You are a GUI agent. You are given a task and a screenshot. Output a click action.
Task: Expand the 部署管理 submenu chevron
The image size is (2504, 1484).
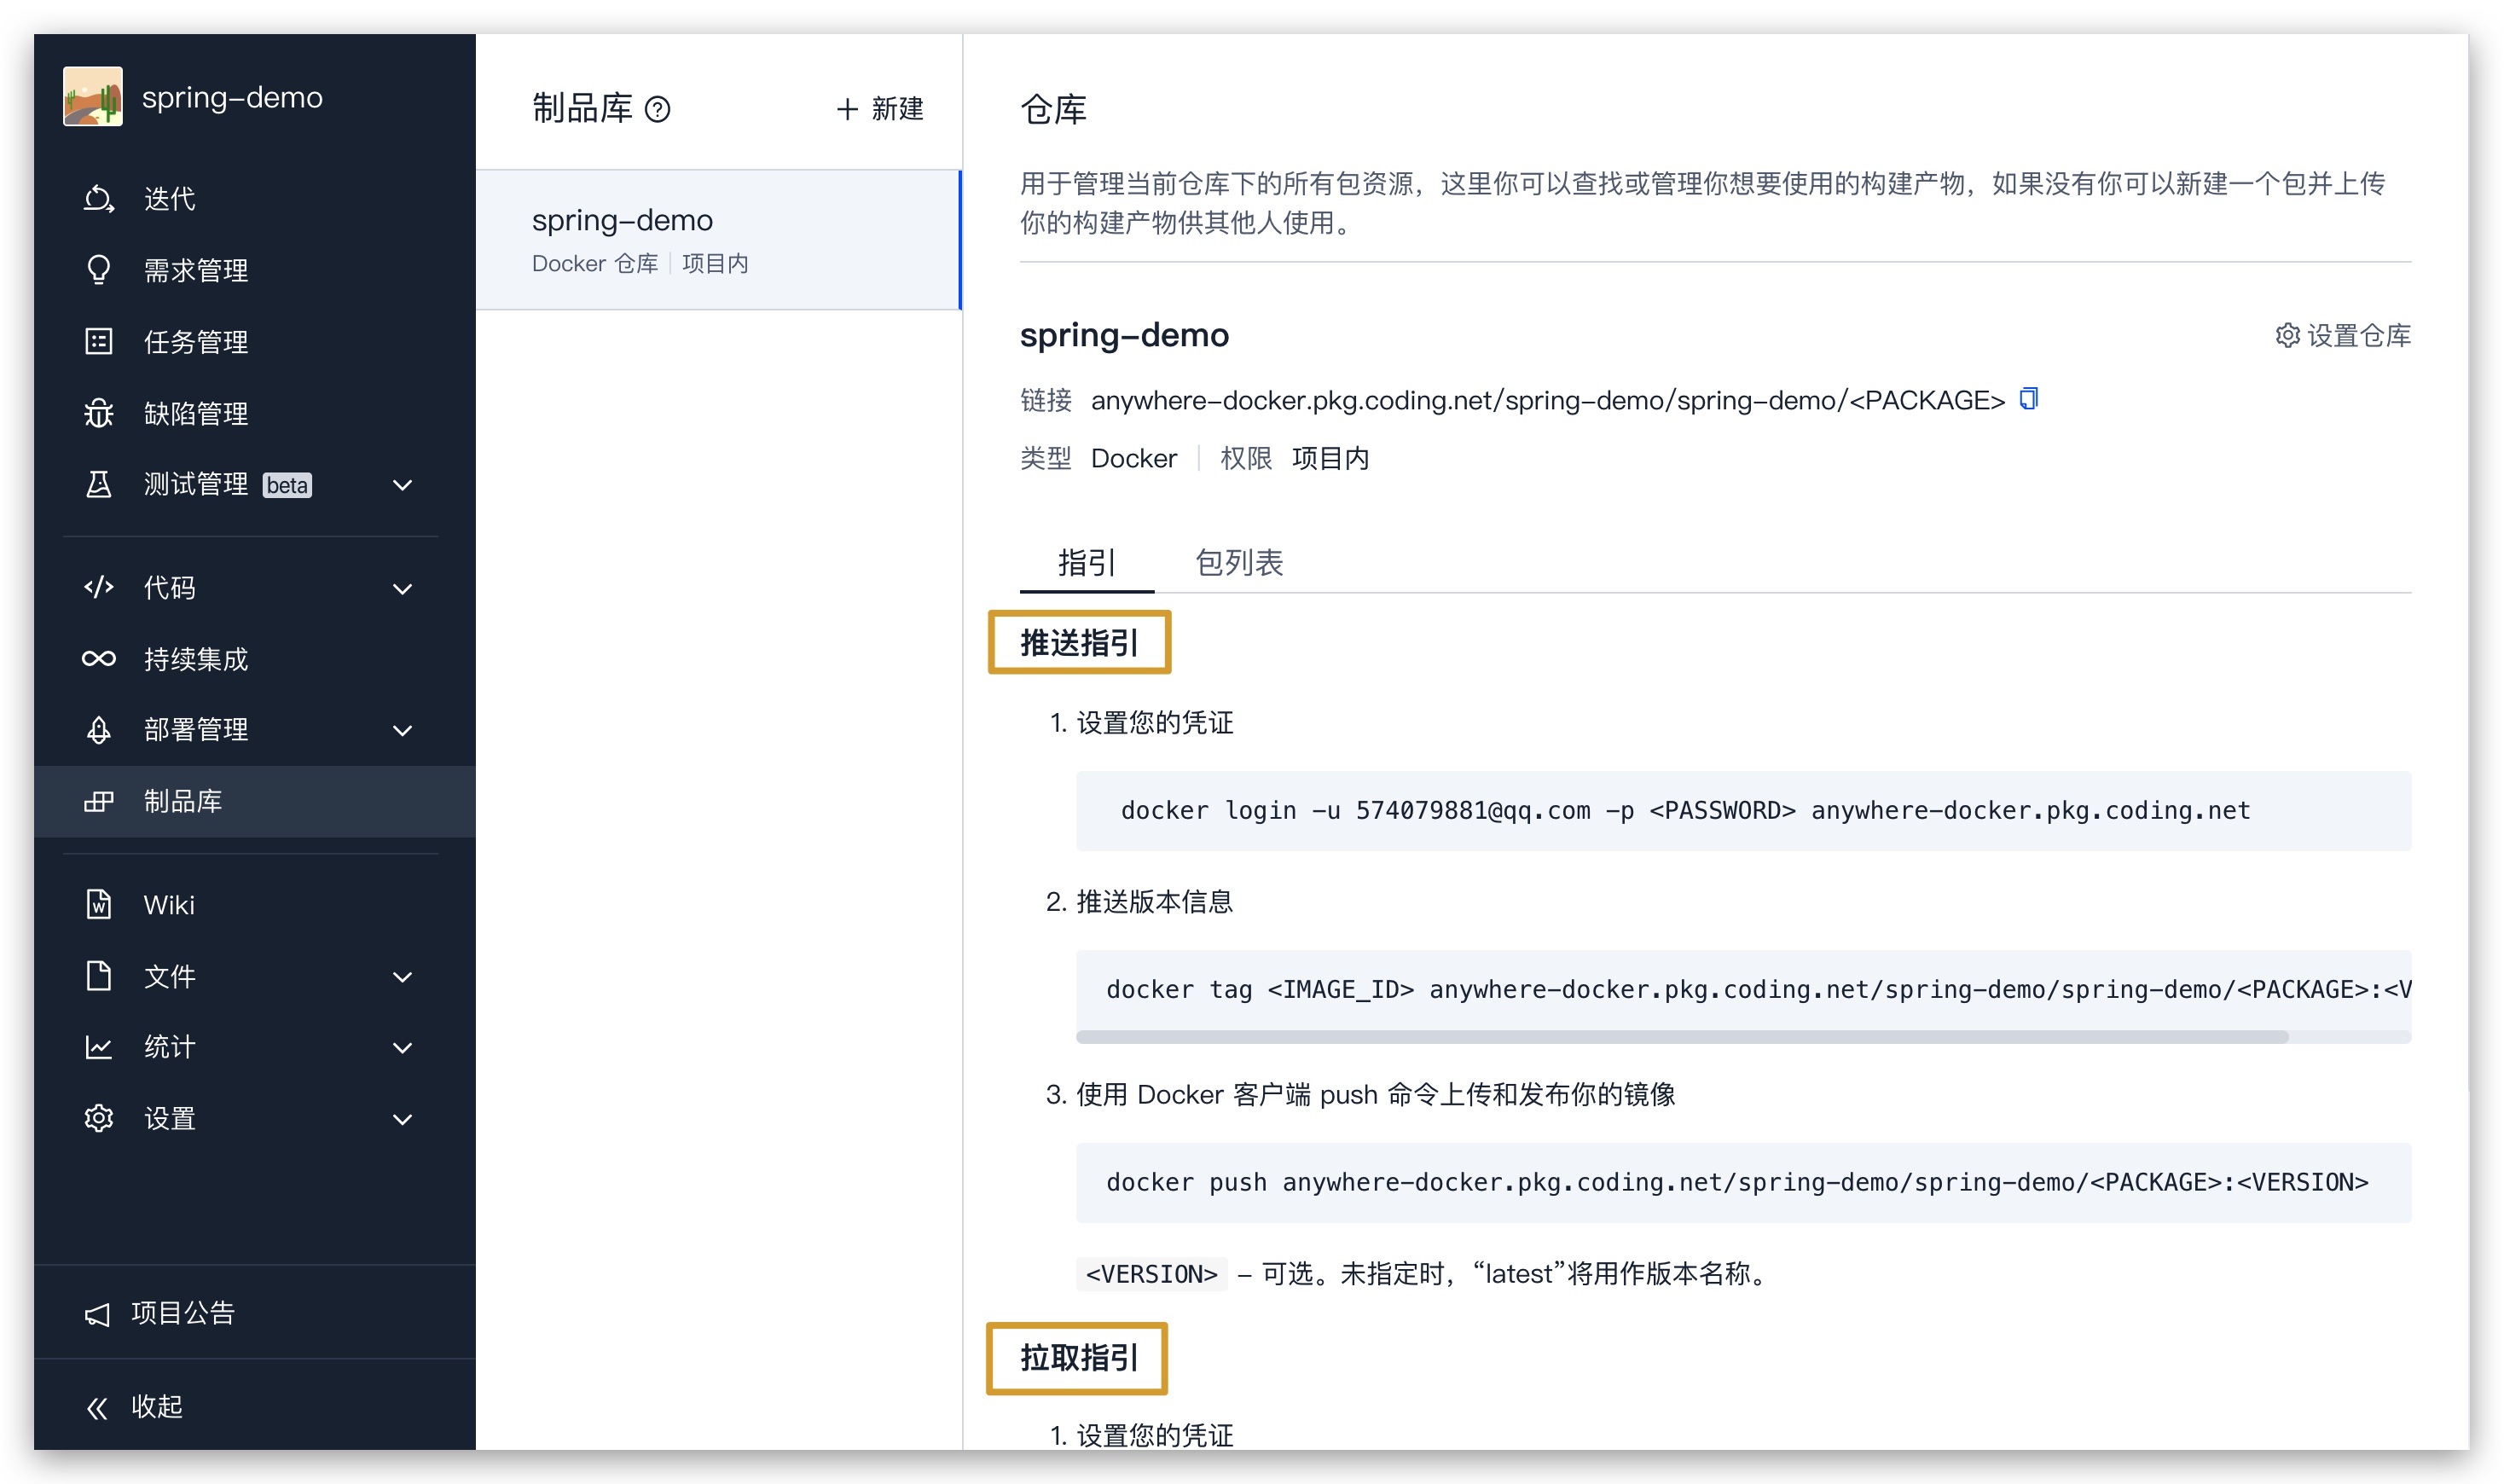[402, 731]
